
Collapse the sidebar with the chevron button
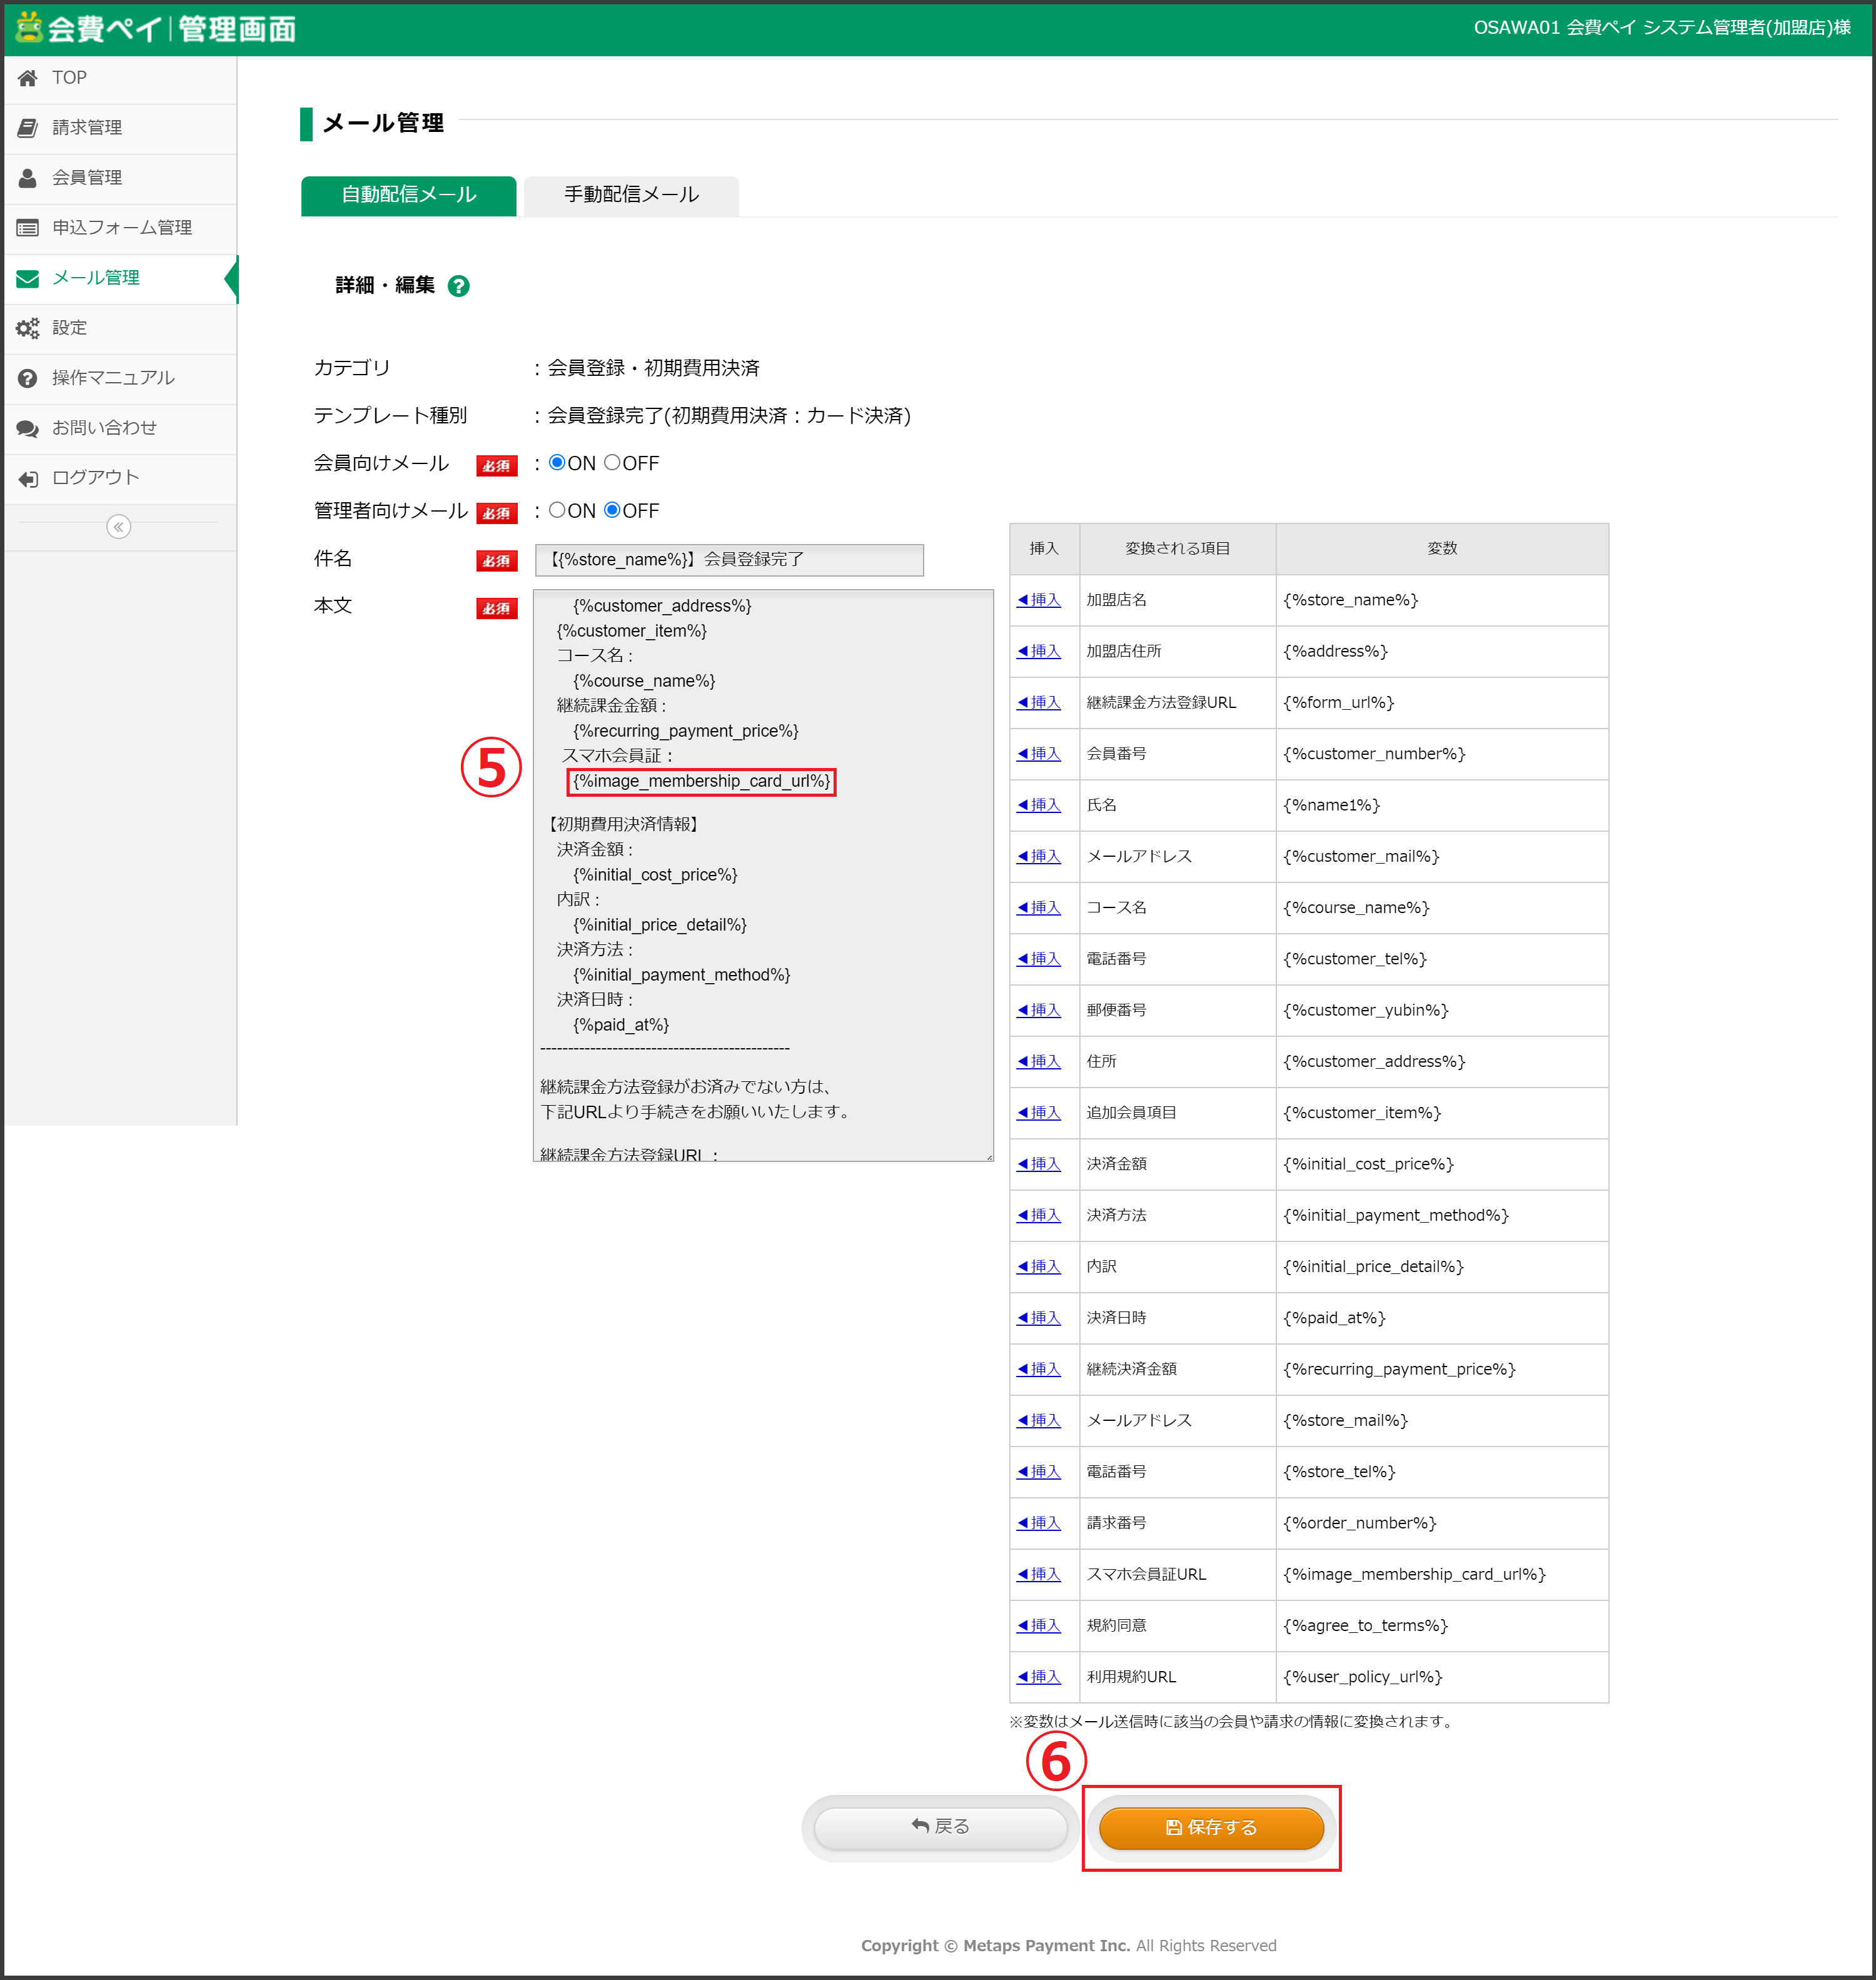[118, 527]
